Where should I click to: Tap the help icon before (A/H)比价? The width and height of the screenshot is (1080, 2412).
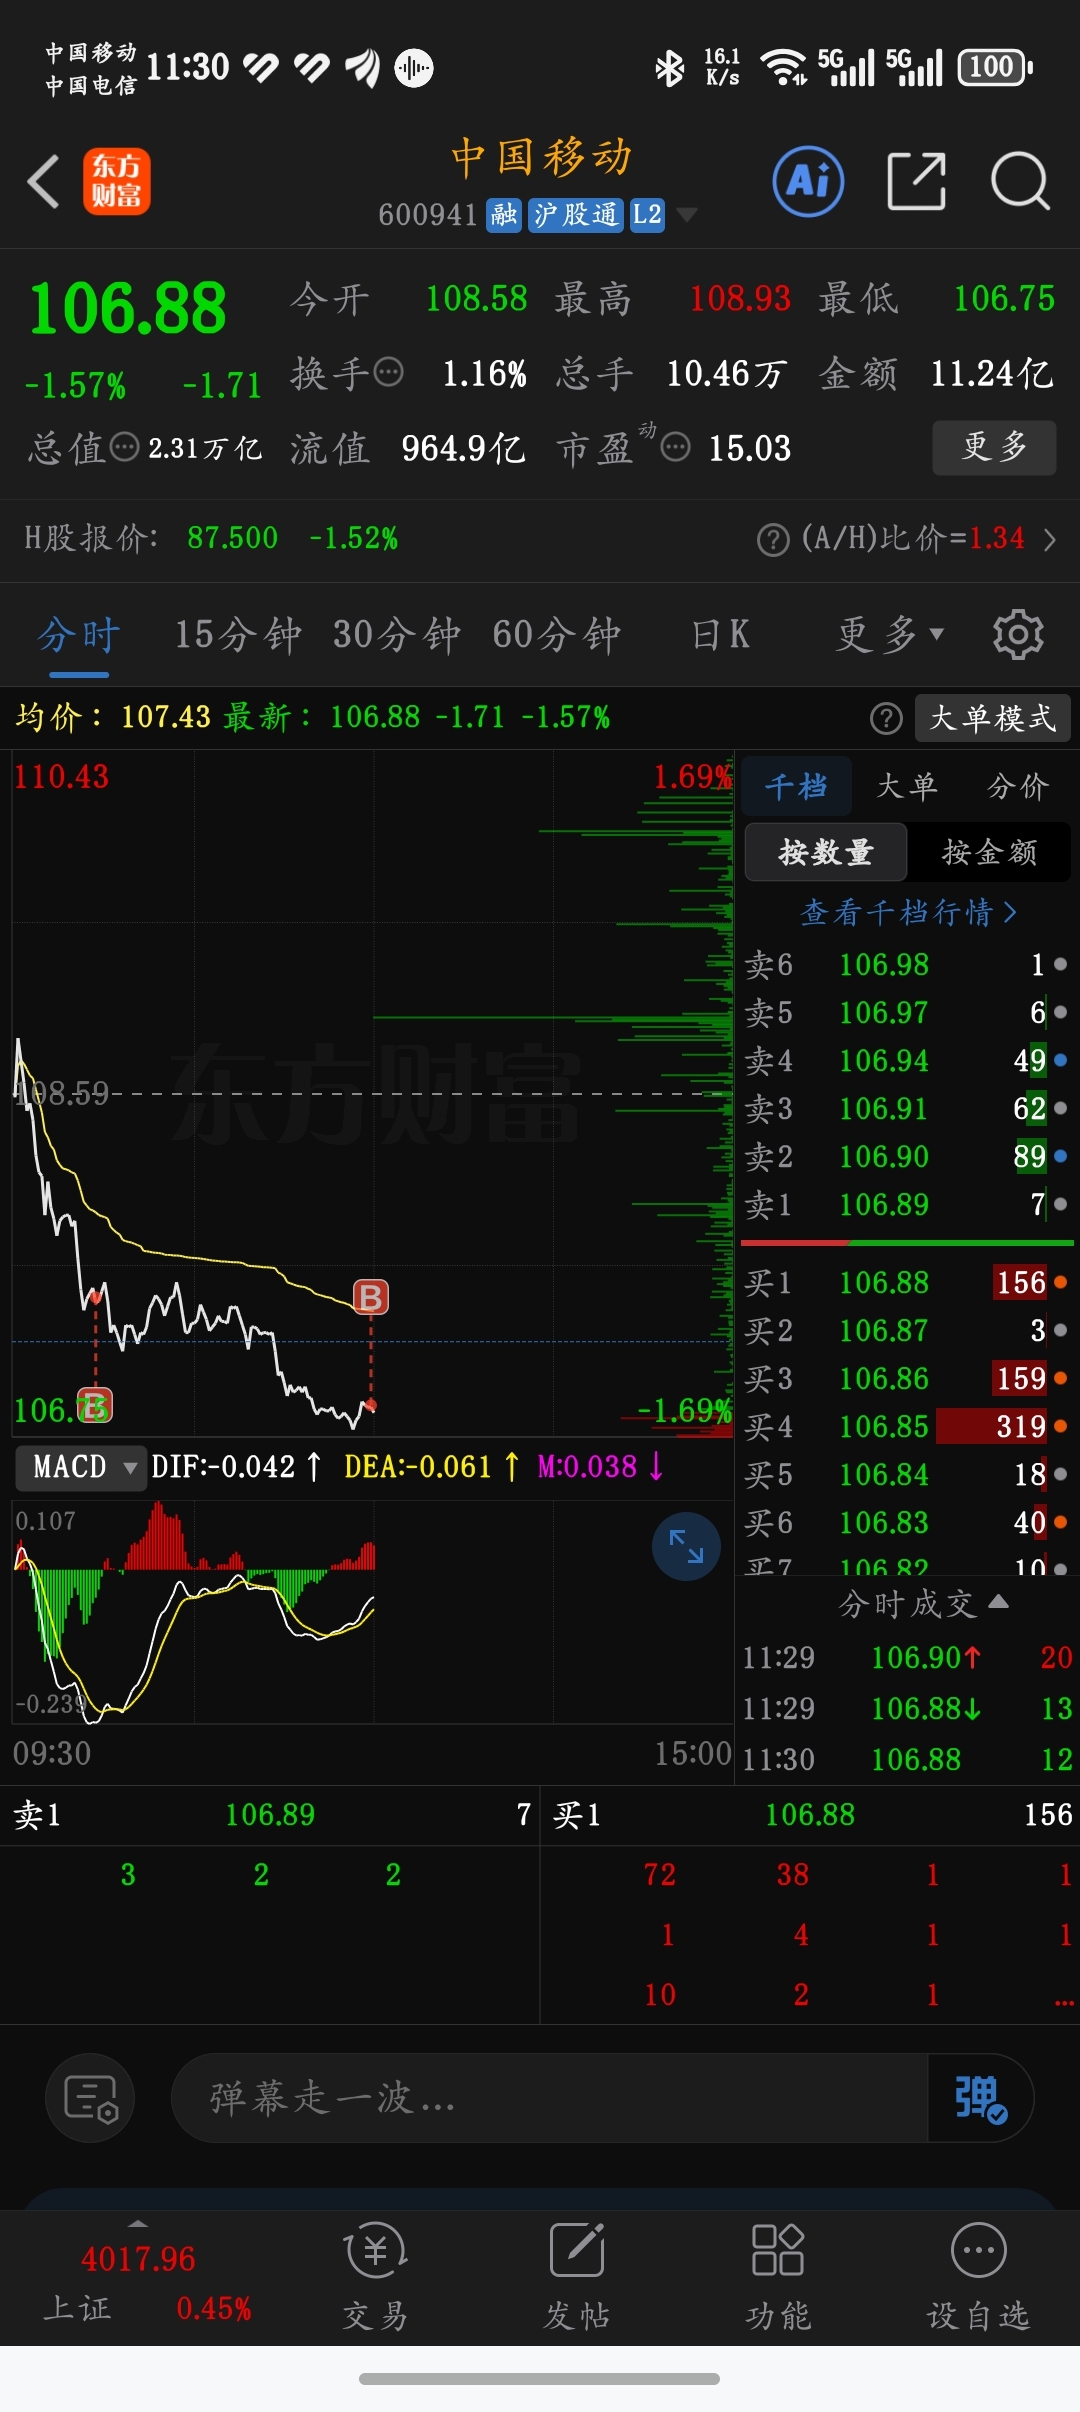pos(773,540)
